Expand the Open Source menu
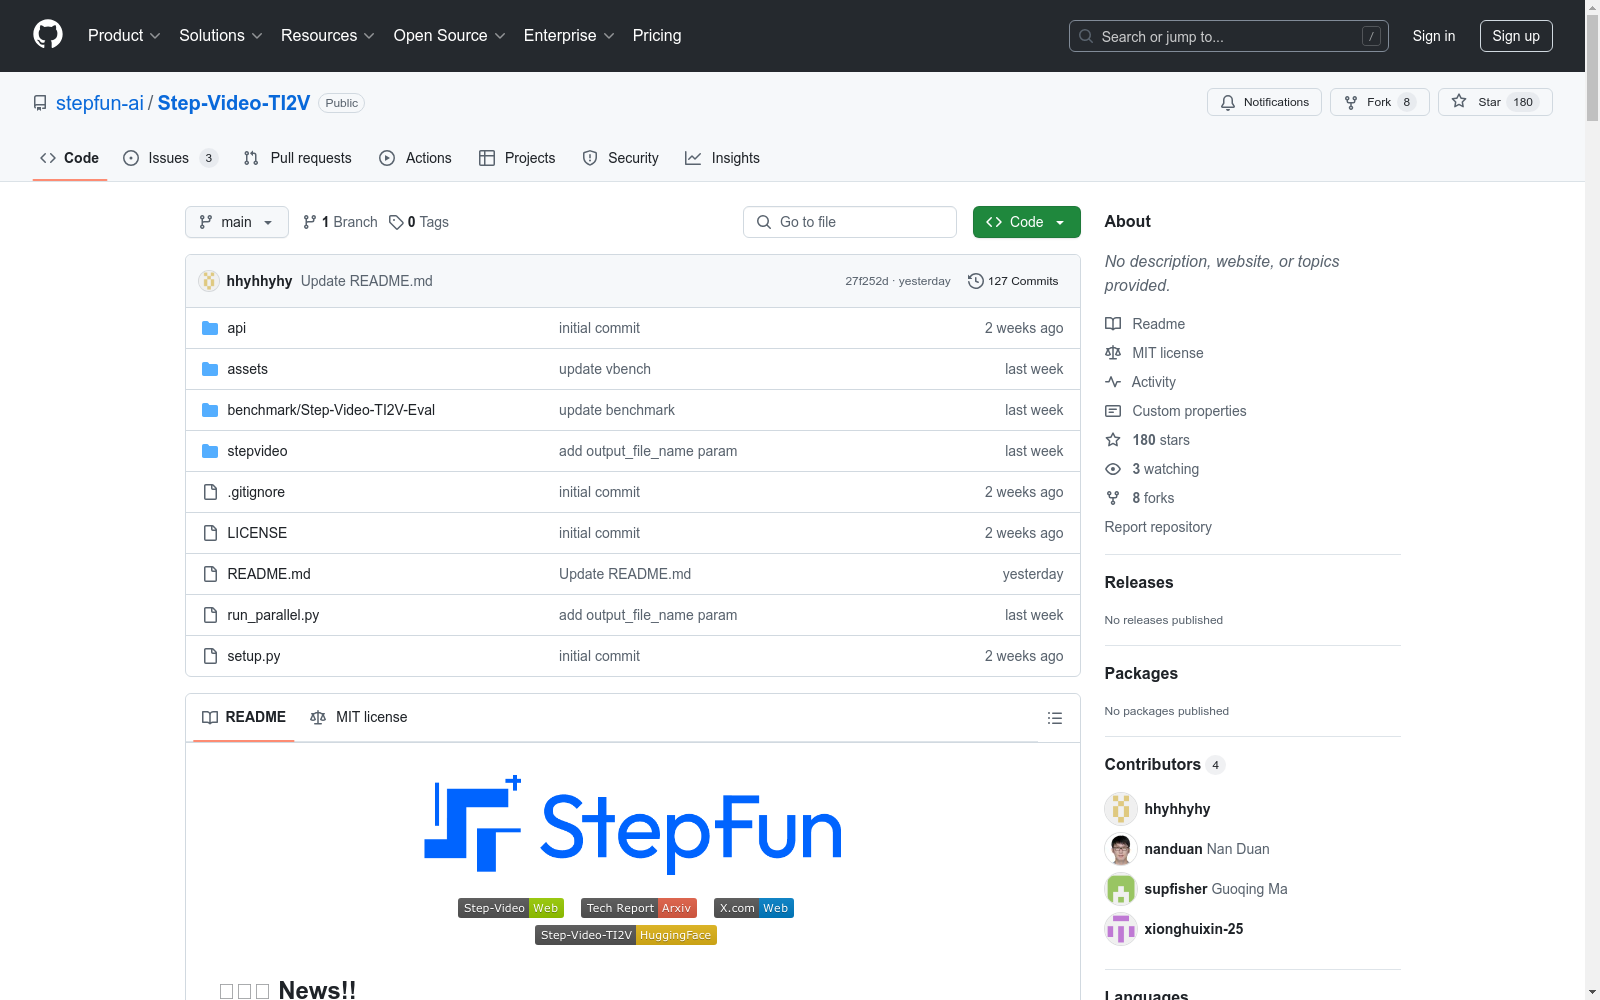 pyautogui.click(x=450, y=36)
